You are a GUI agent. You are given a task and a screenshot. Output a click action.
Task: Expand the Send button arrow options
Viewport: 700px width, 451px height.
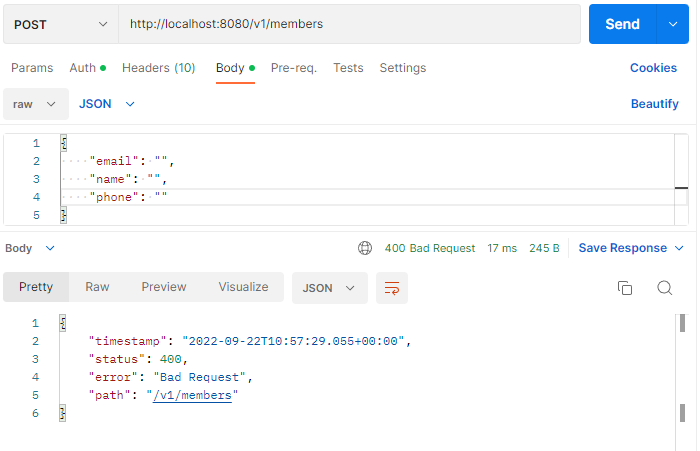672,24
